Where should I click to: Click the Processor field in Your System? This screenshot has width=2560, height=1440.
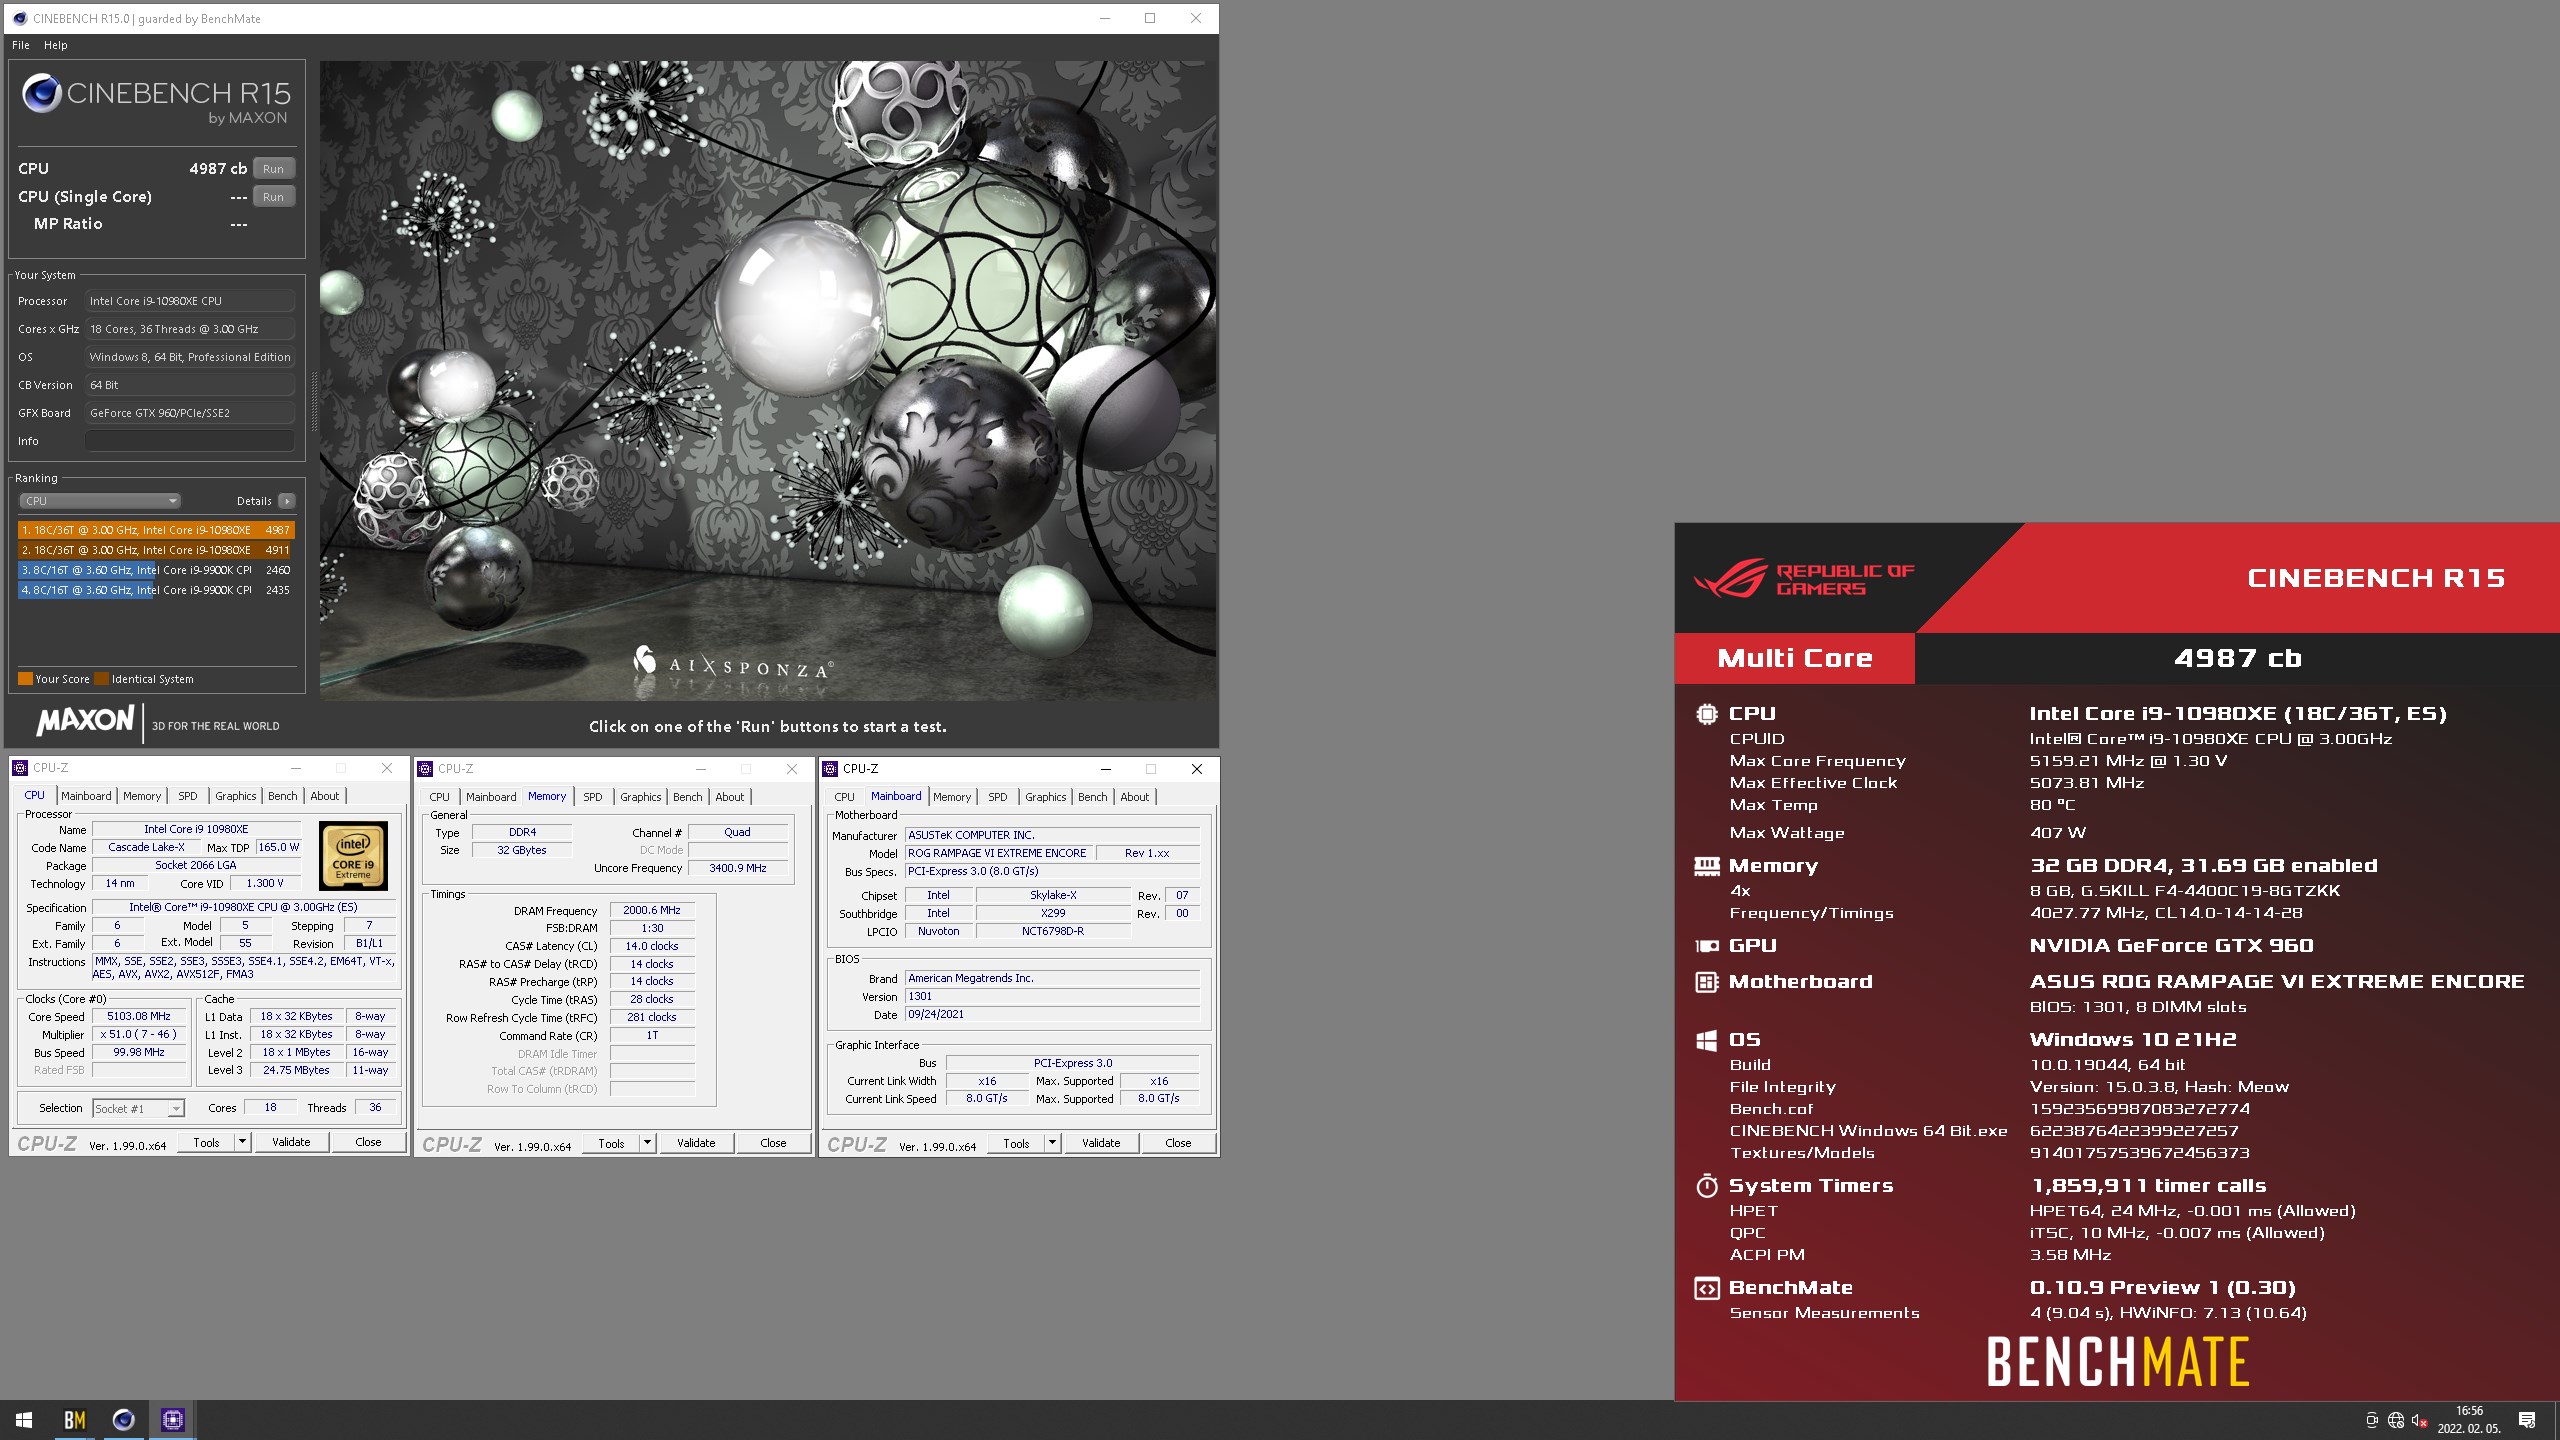click(190, 301)
